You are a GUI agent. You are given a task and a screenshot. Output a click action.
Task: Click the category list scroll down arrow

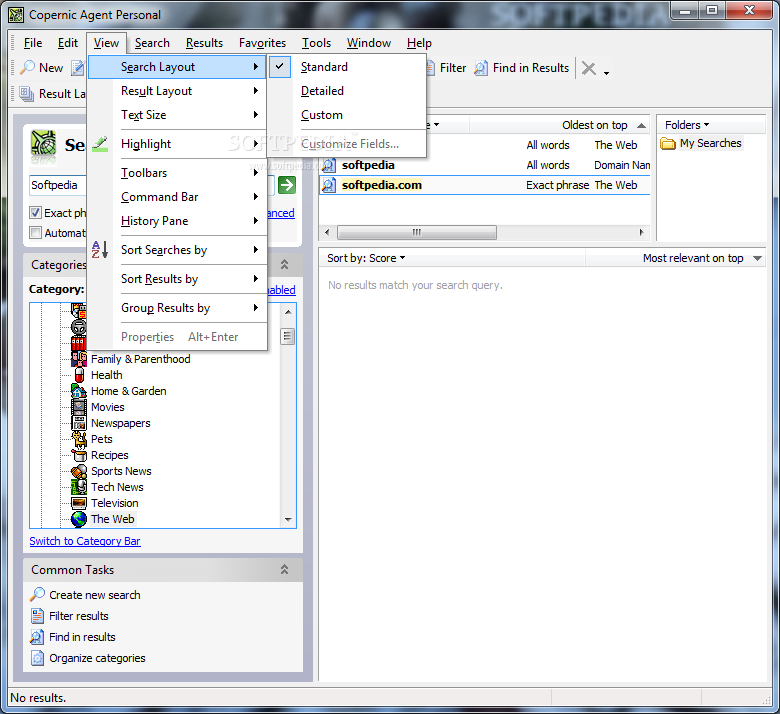click(288, 519)
